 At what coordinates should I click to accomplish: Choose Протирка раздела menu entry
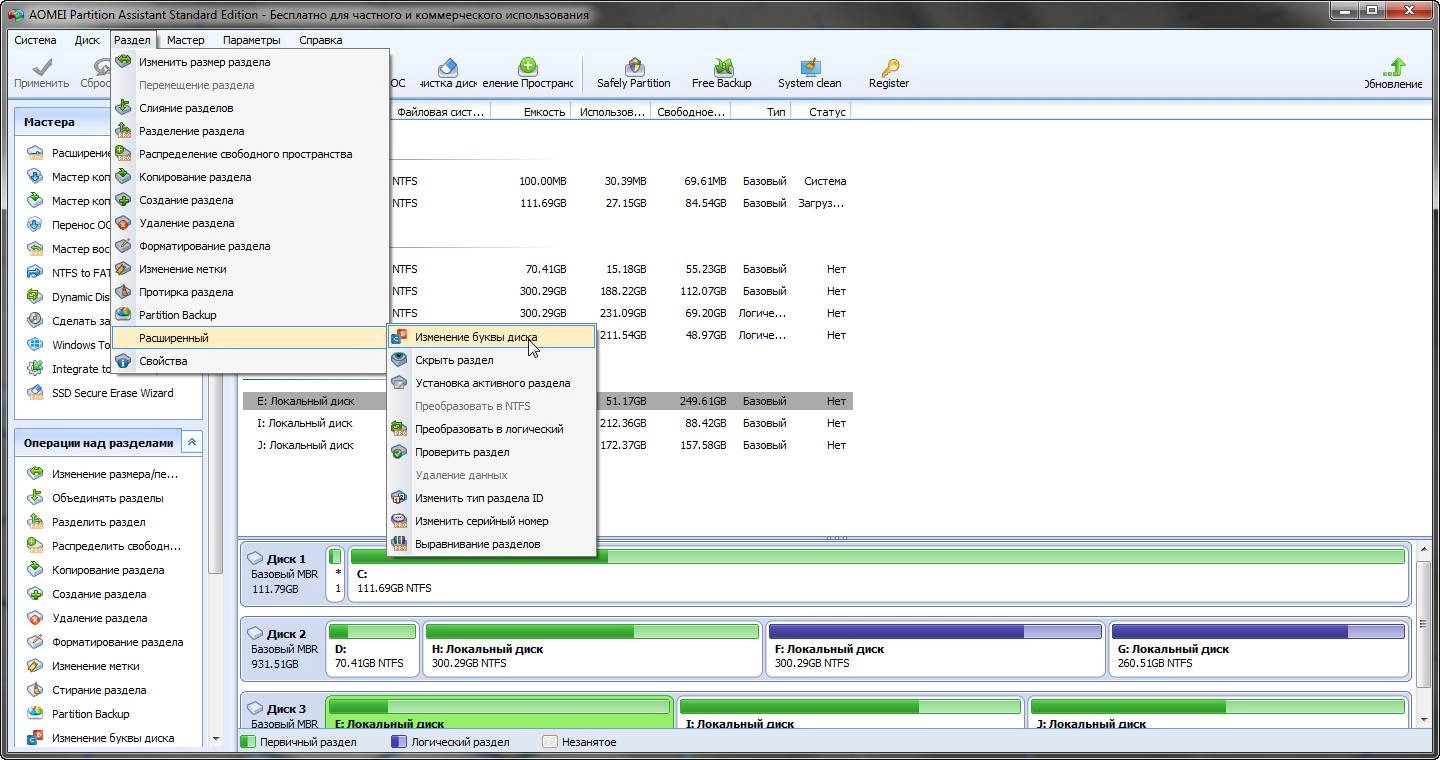250,292
